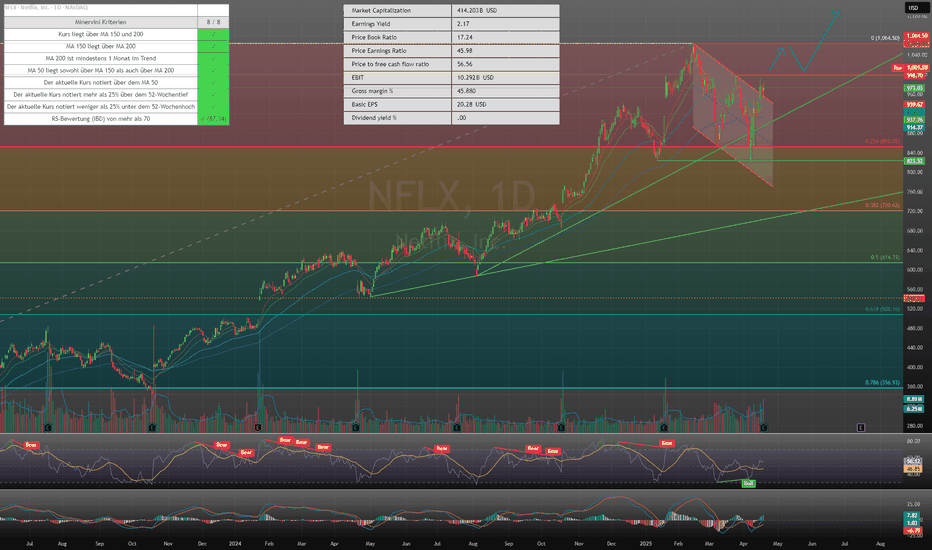Select Fibonacci level 0.618 (508.16) label
The height and width of the screenshot is (550, 932).
pos(882,309)
